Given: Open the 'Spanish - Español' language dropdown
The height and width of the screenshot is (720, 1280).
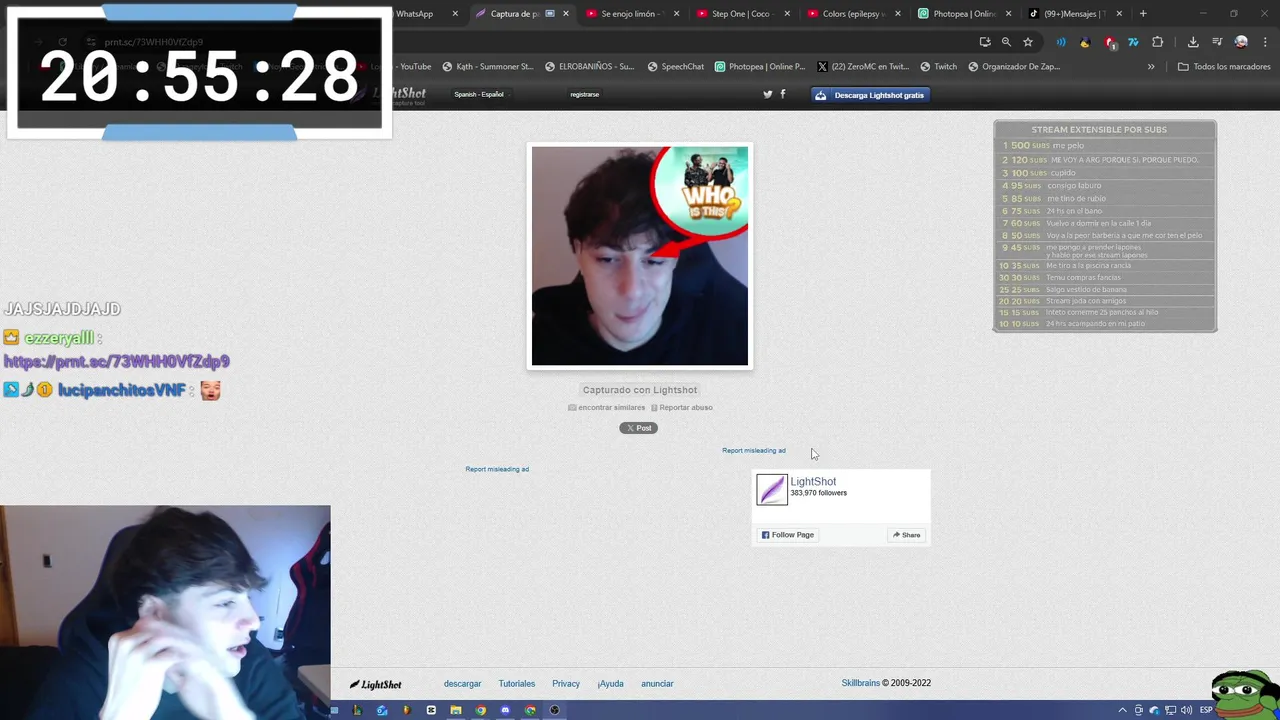Looking at the screenshot, I should 480,95.
